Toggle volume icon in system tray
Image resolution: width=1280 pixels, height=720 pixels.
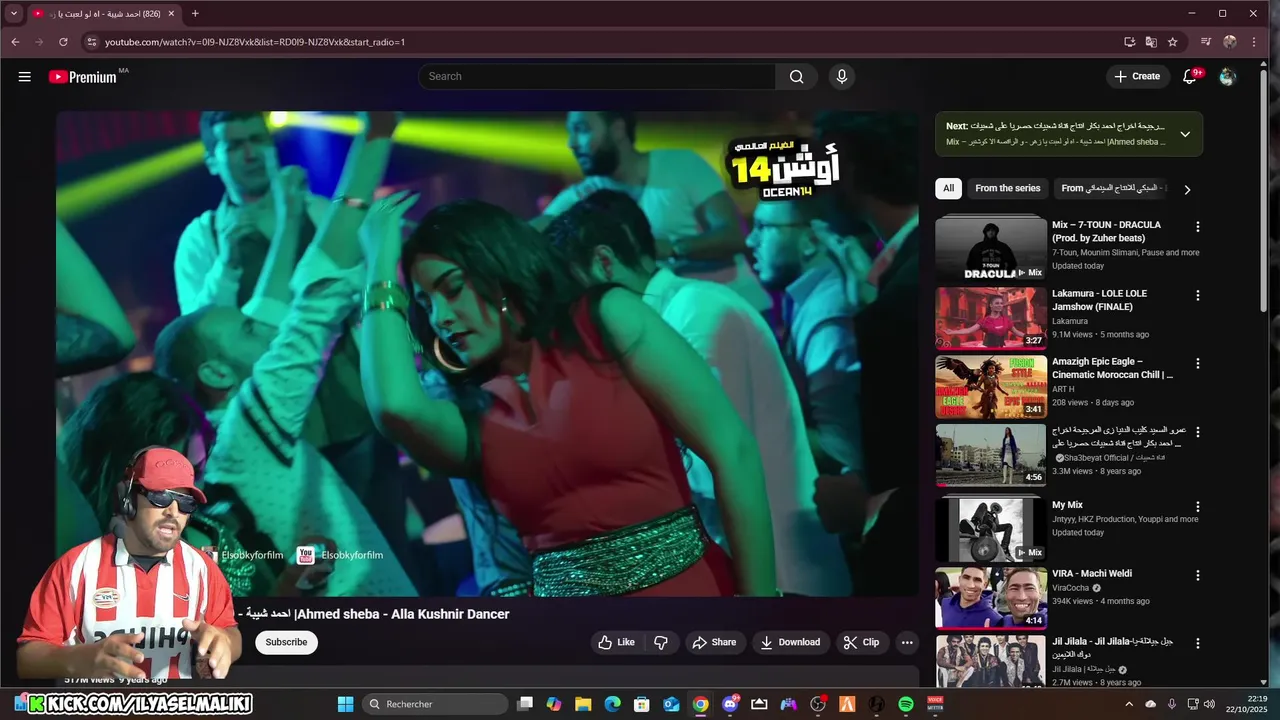(x=1209, y=704)
